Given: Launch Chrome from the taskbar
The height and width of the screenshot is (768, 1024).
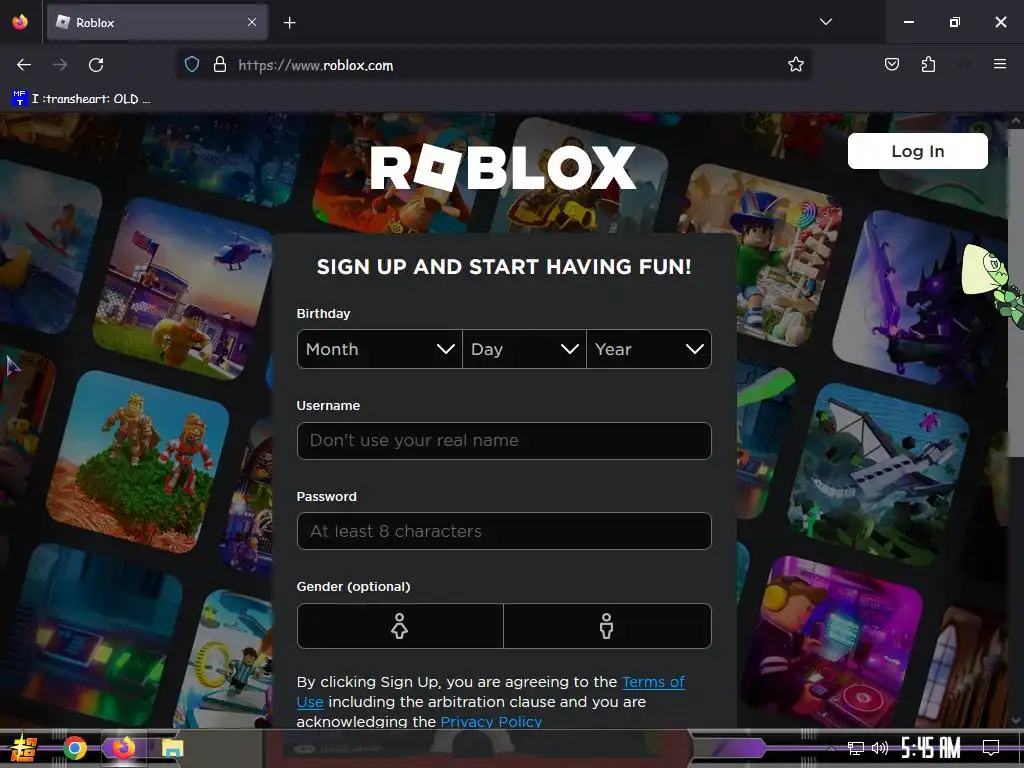Looking at the screenshot, I should click(75, 748).
